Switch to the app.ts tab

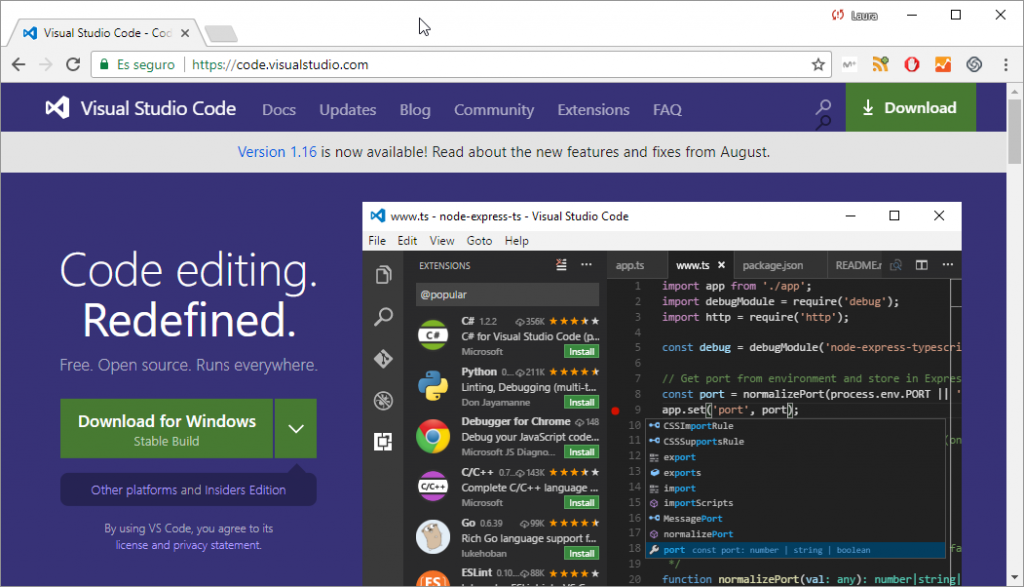(x=630, y=265)
